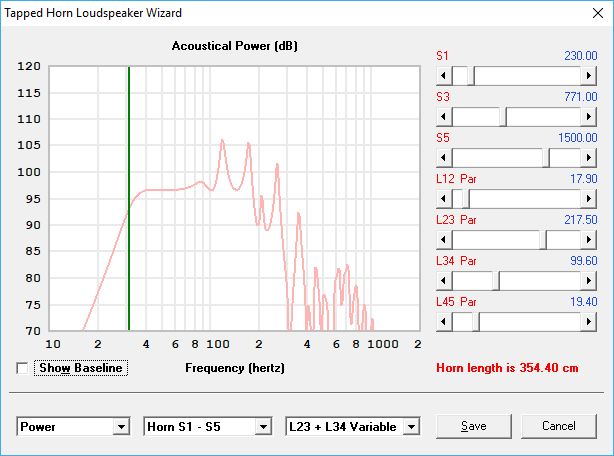Click the L34 slider thumb
Image resolution: width=614 pixels, height=456 pixels.
[x=496, y=281]
